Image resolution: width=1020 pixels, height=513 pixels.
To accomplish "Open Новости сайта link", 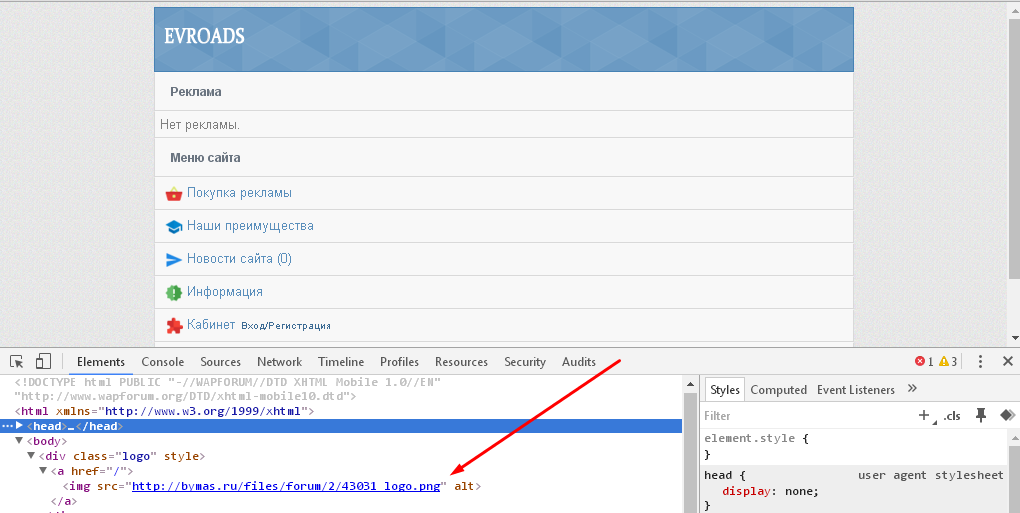I will pos(239,259).
